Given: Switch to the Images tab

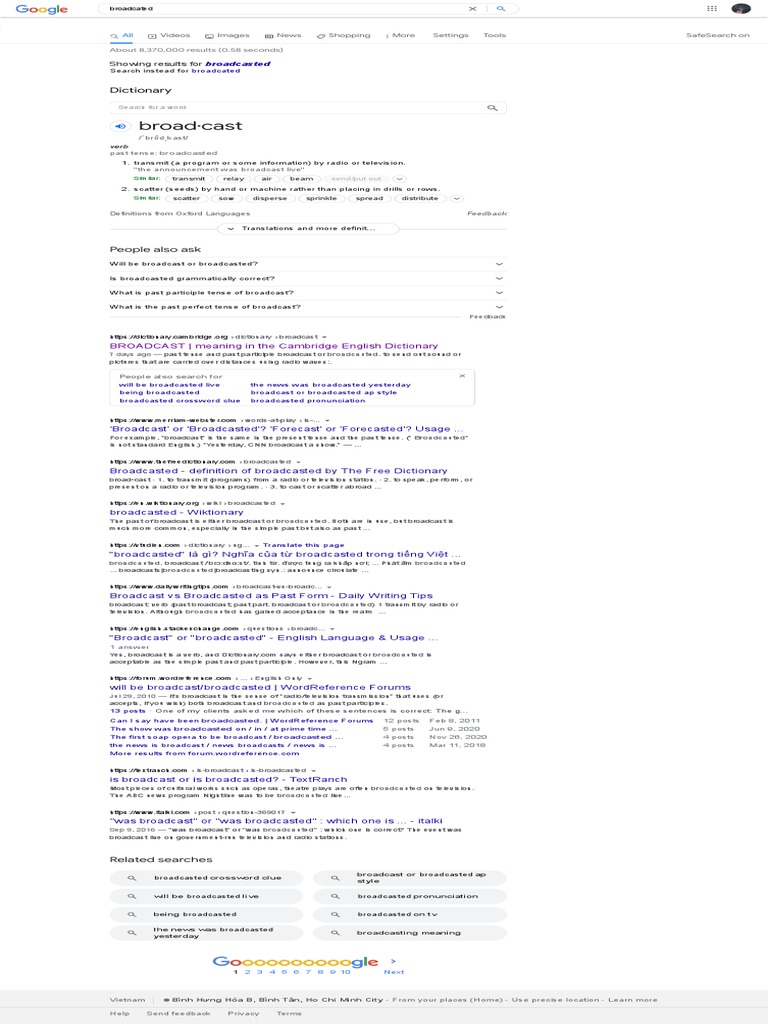Looking at the screenshot, I should [227, 35].
